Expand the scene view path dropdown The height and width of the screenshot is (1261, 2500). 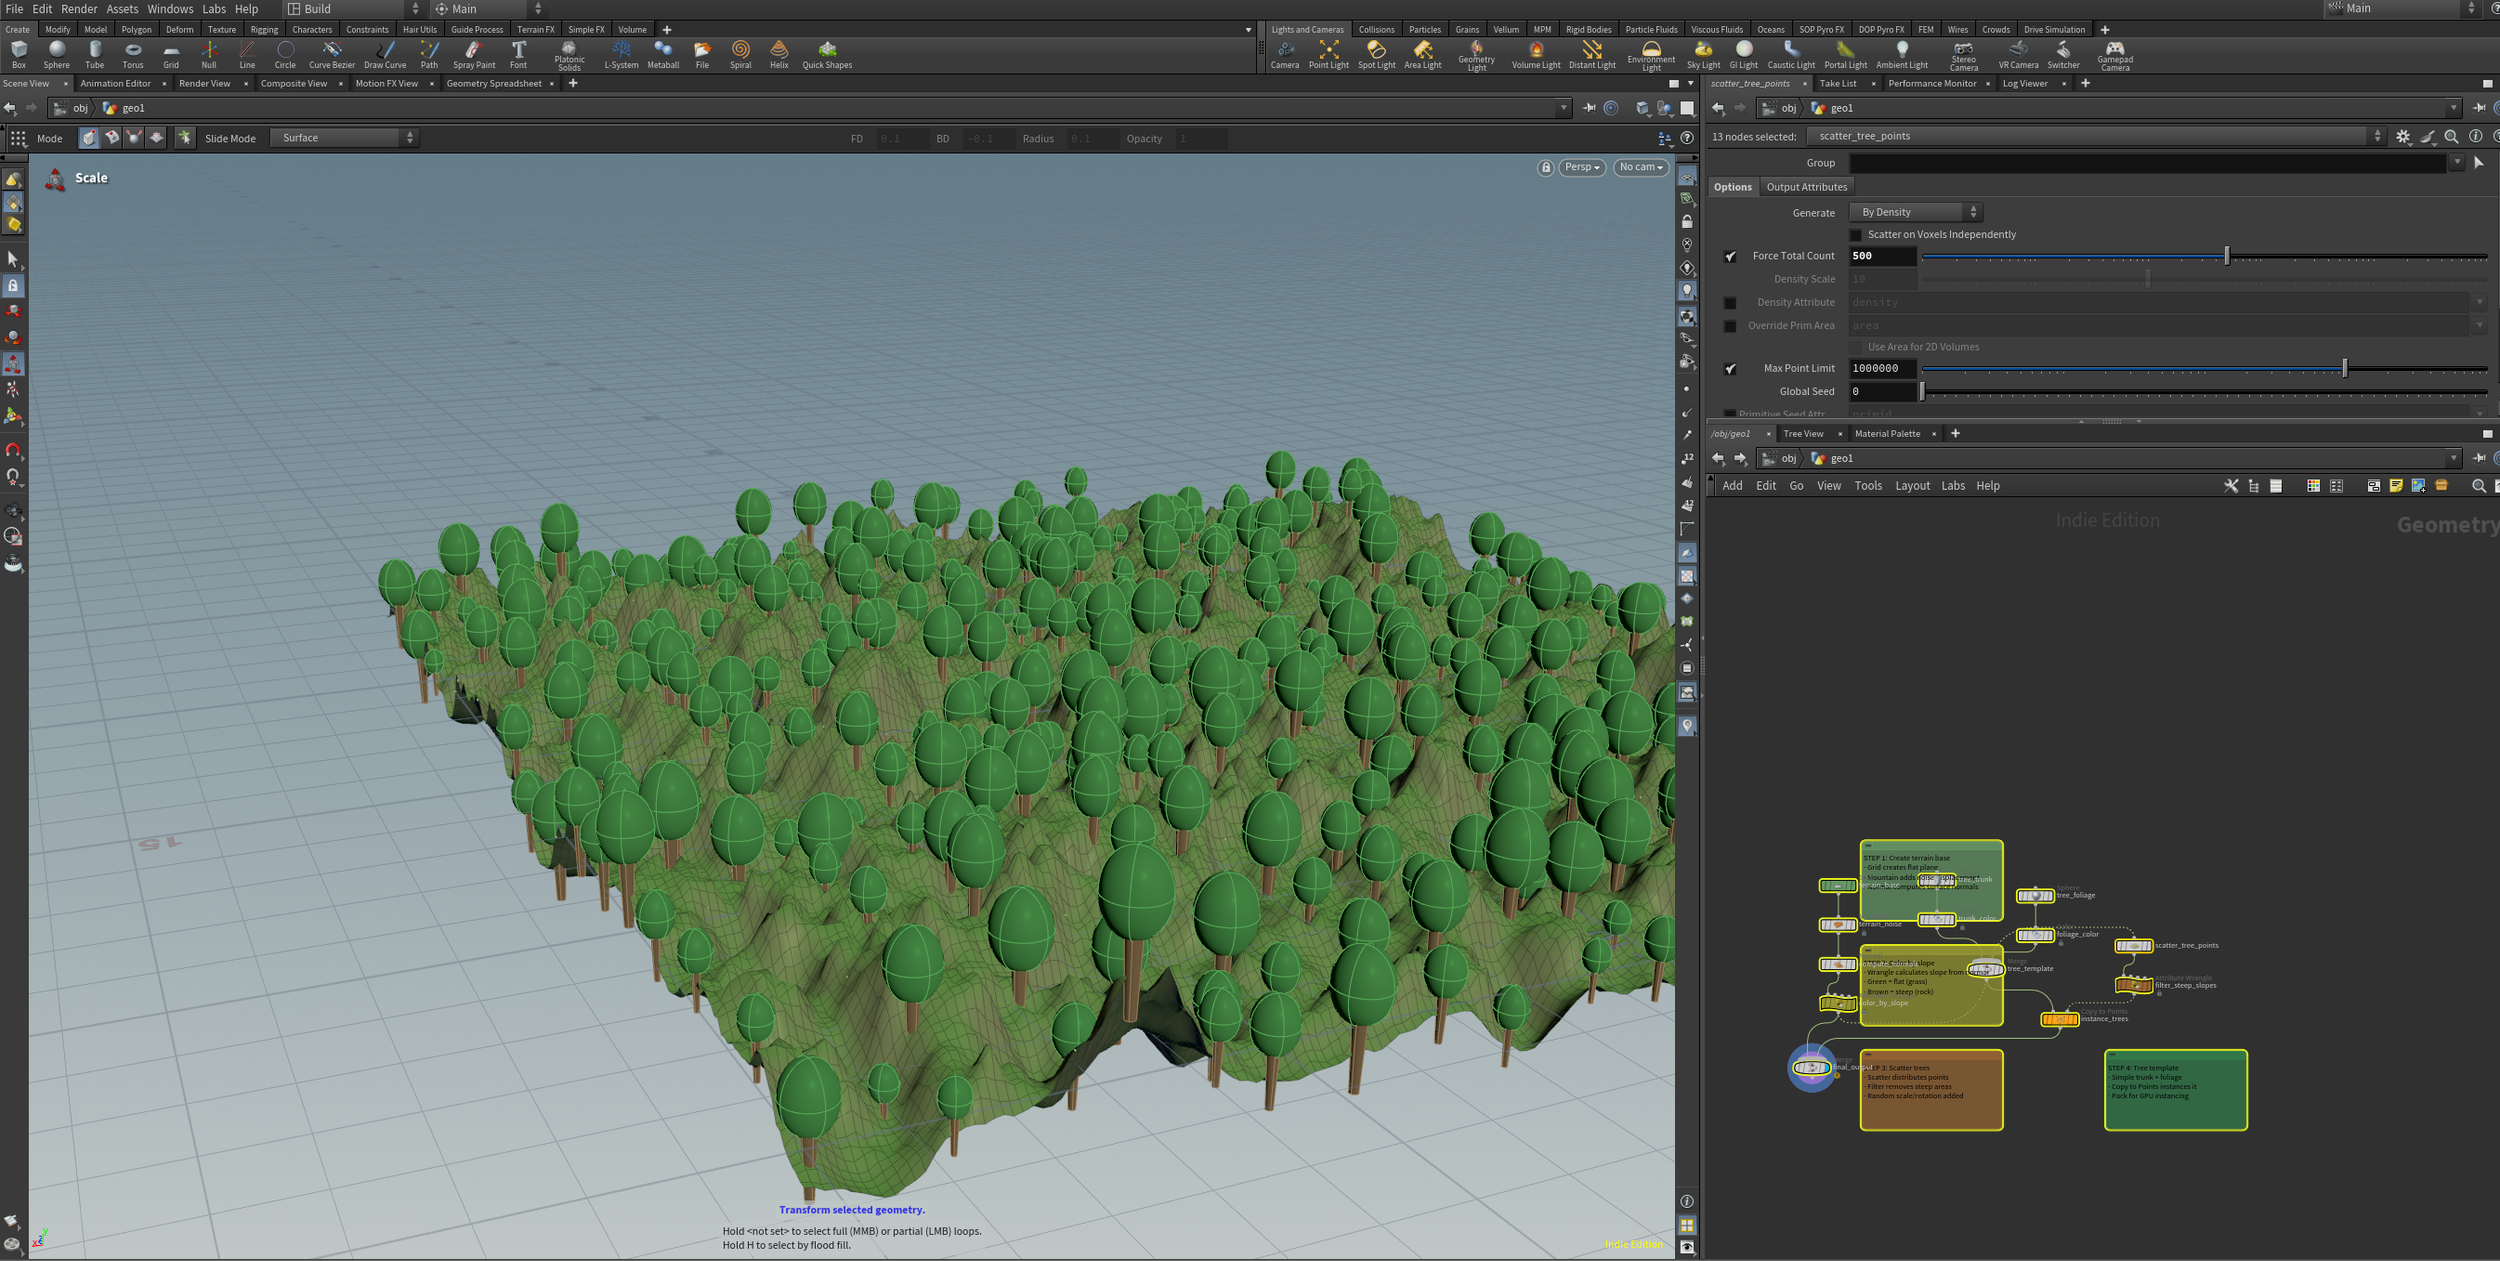(1563, 108)
